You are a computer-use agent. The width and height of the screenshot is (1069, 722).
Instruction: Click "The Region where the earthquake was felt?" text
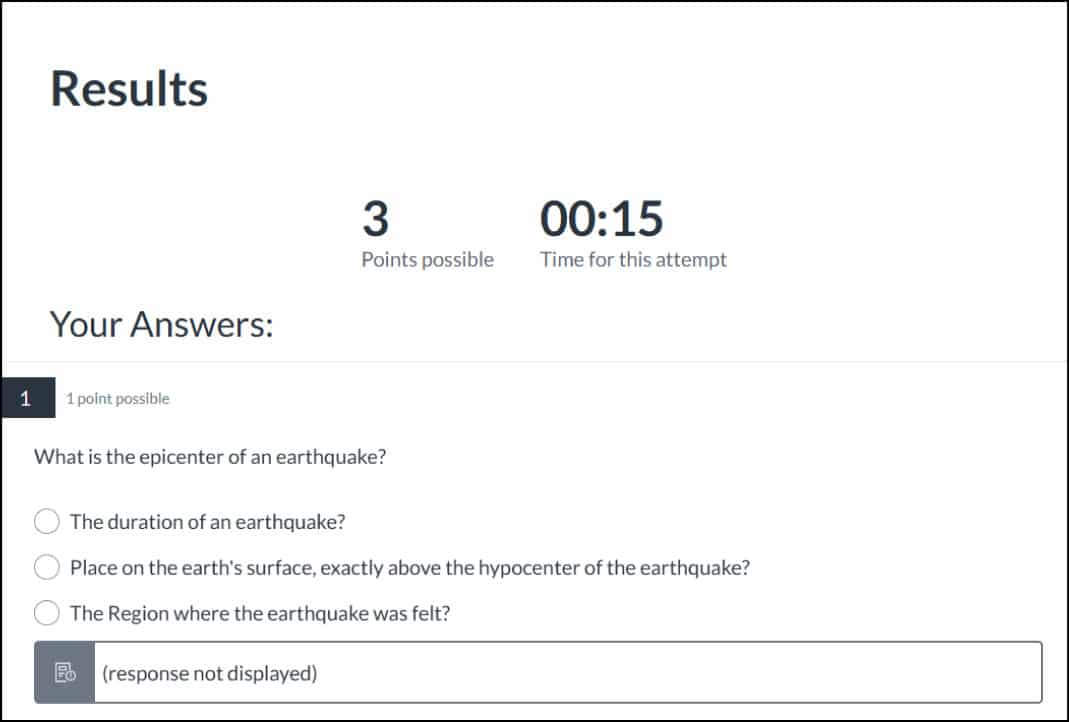pos(260,613)
